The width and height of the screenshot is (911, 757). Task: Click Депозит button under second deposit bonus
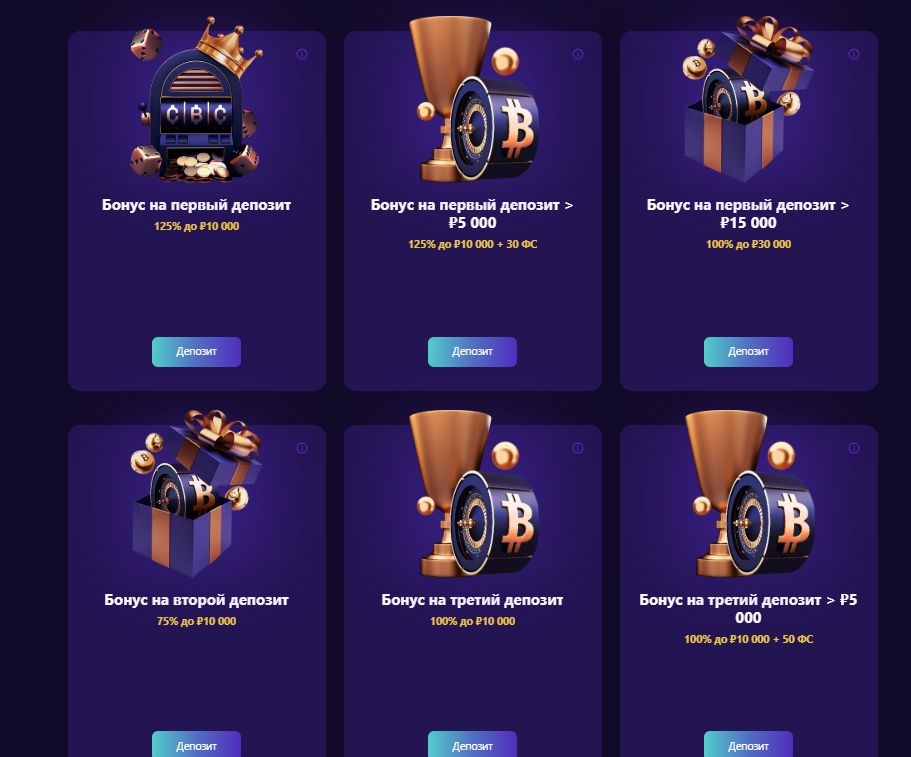196,744
